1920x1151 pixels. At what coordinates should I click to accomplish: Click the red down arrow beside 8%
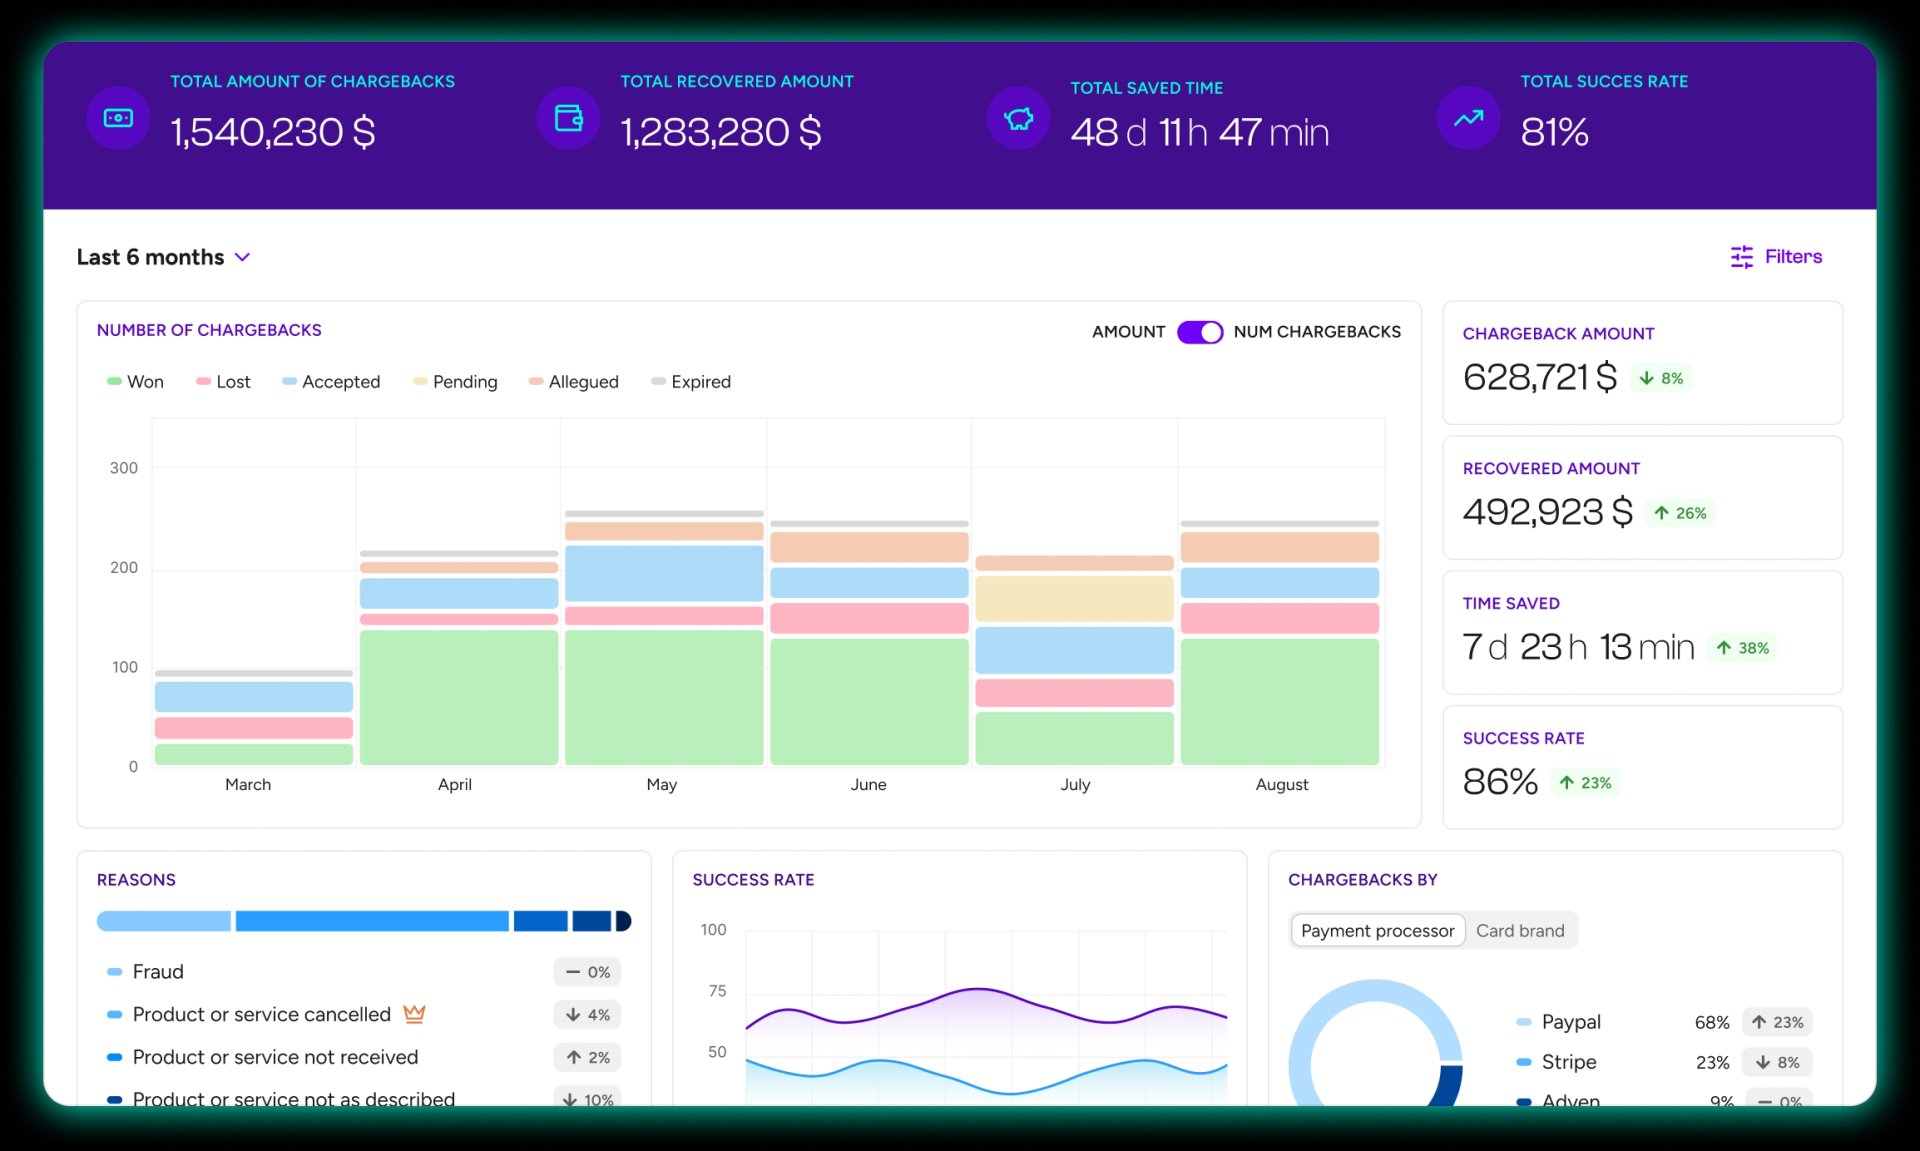tap(1645, 378)
